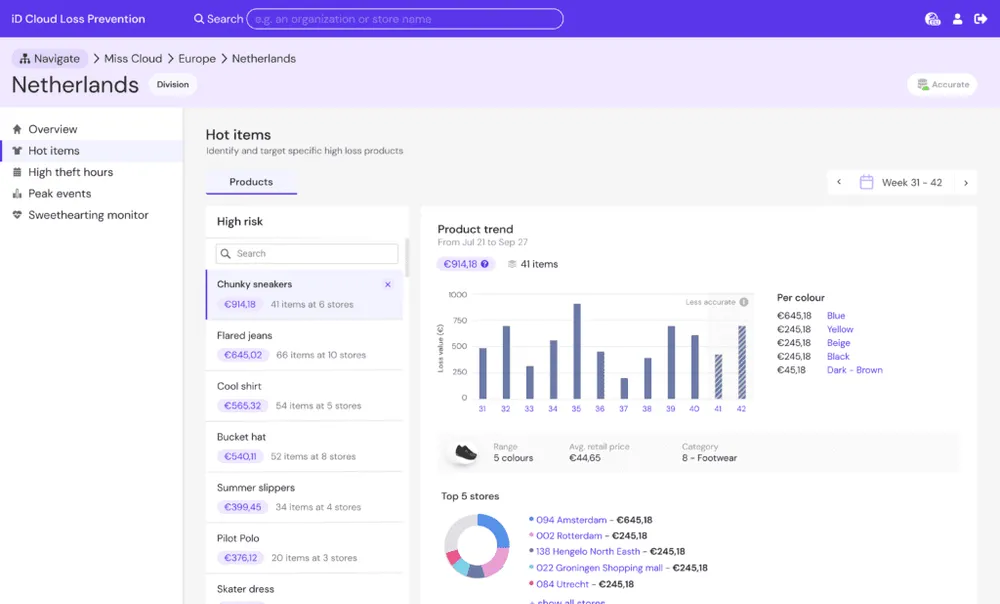Open the Beige colour link
The height and width of the screenshot is (604, 1000).
839,343
